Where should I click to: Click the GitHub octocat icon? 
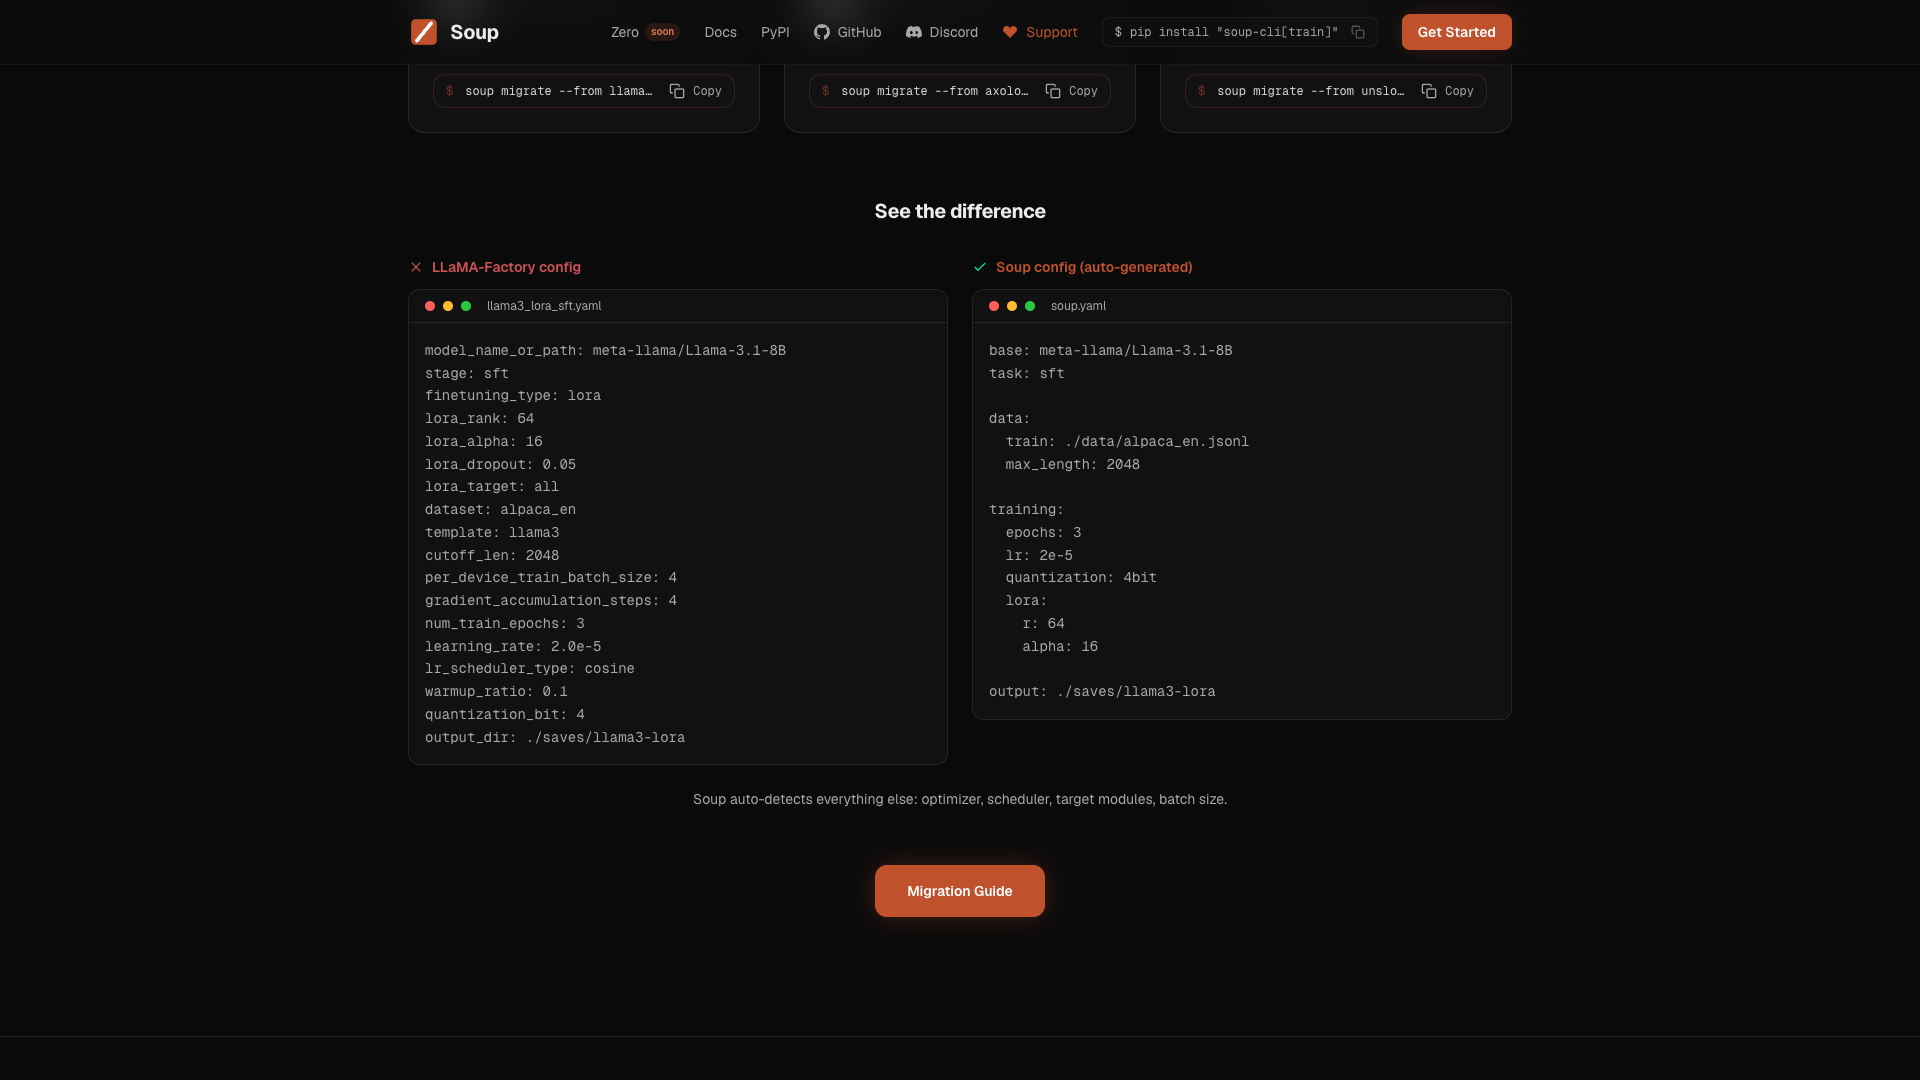[822, 32]
